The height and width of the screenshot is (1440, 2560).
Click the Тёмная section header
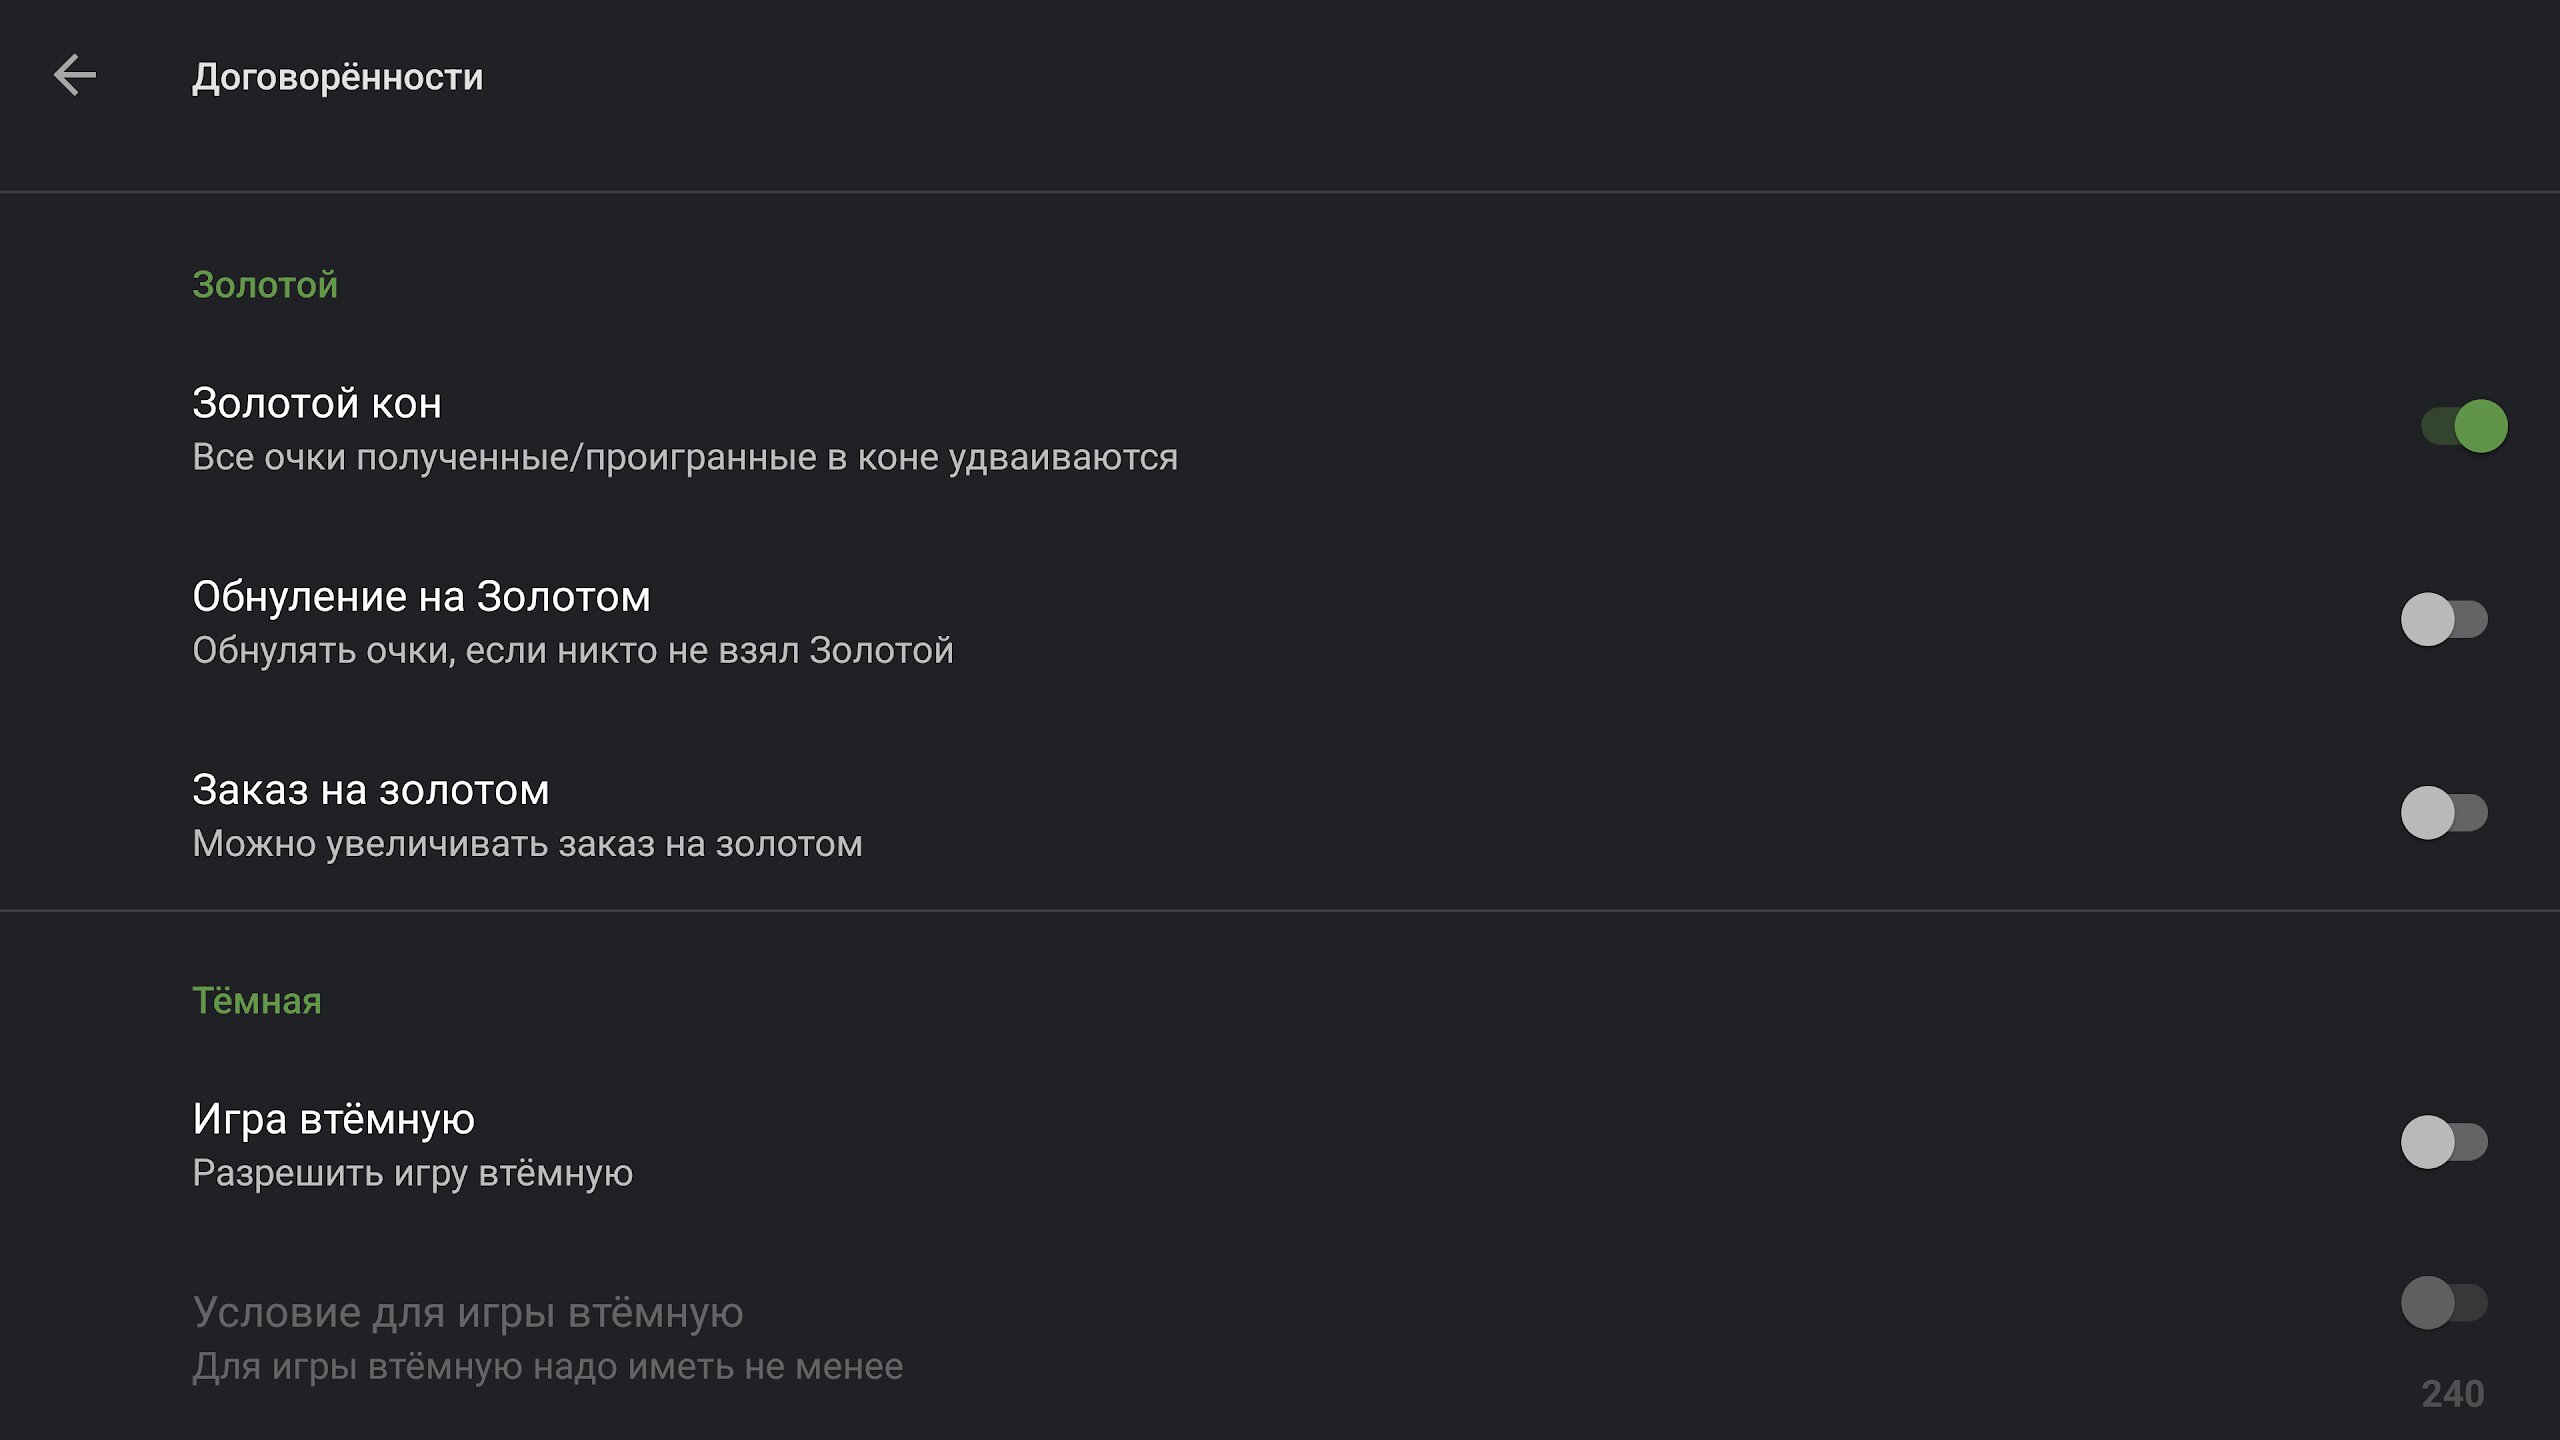tap(257, 1001)
